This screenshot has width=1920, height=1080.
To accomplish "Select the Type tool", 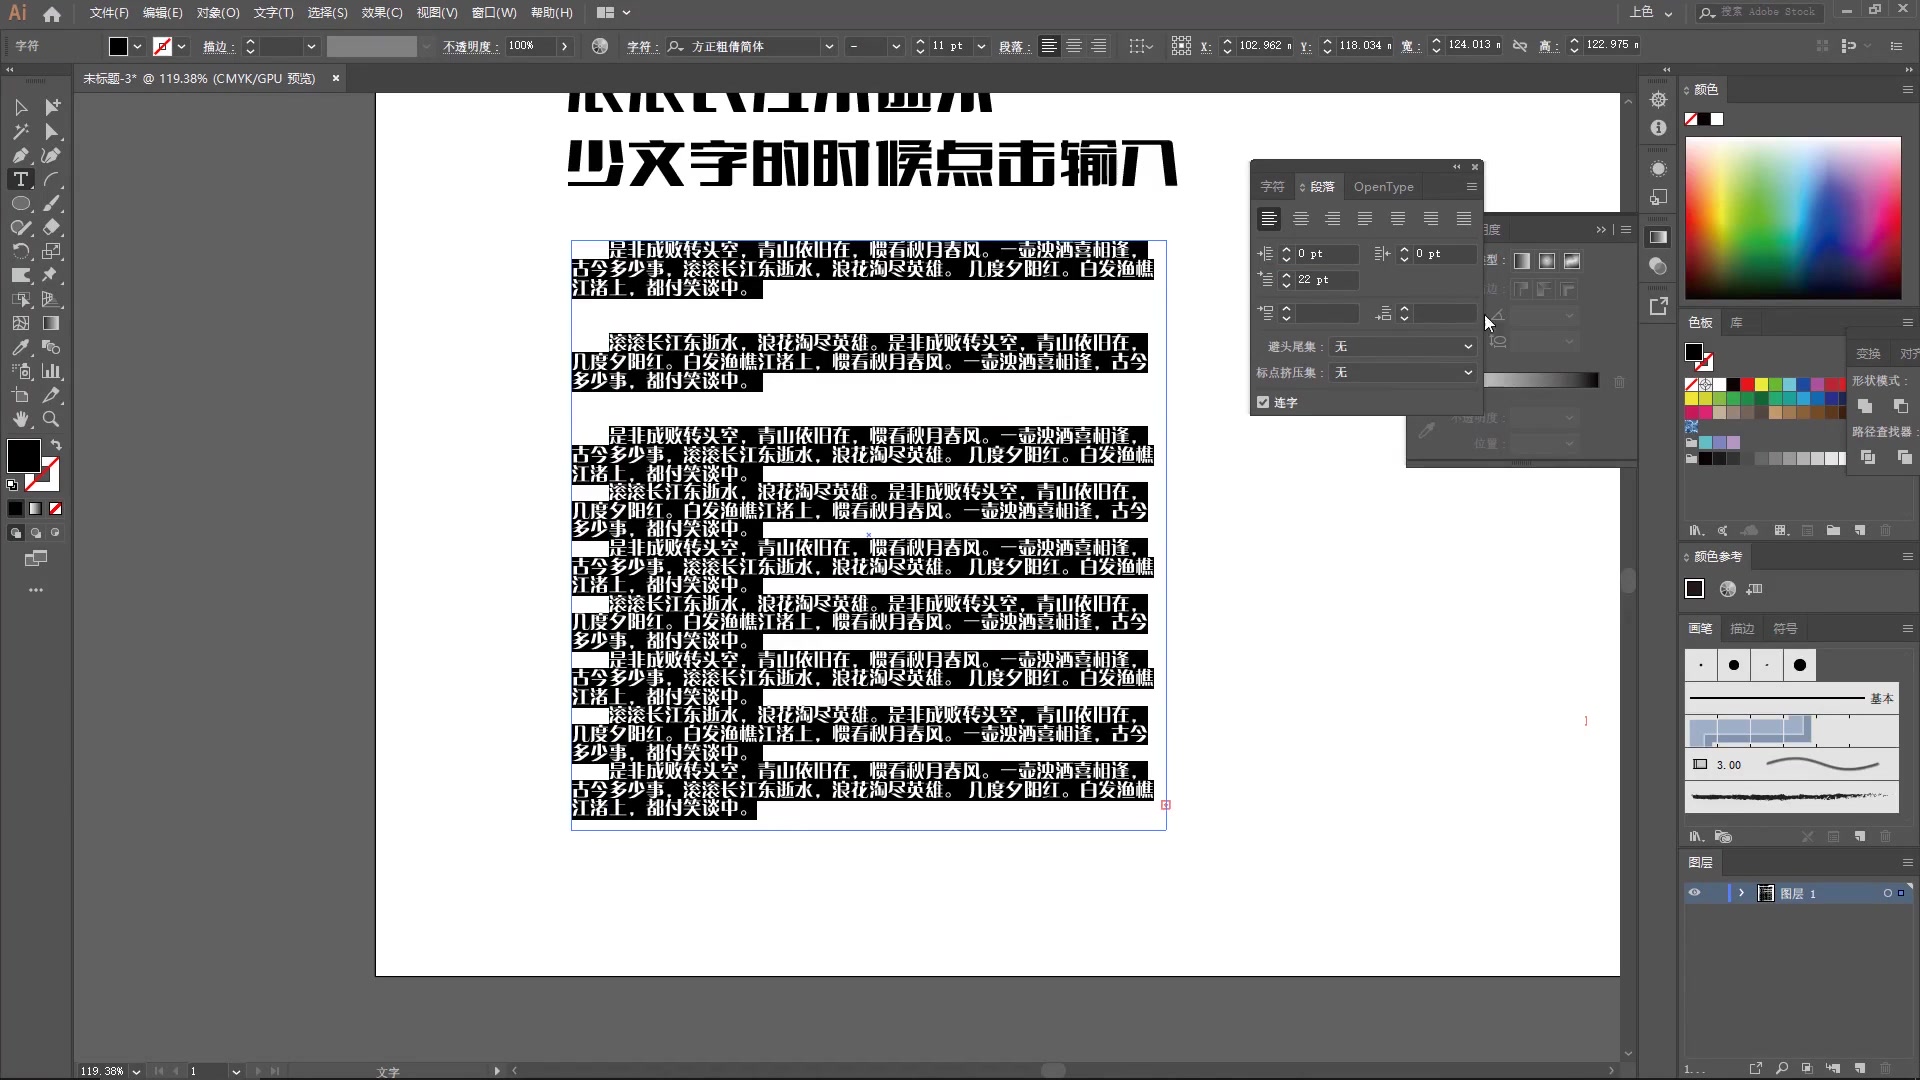I will point(20,179).
